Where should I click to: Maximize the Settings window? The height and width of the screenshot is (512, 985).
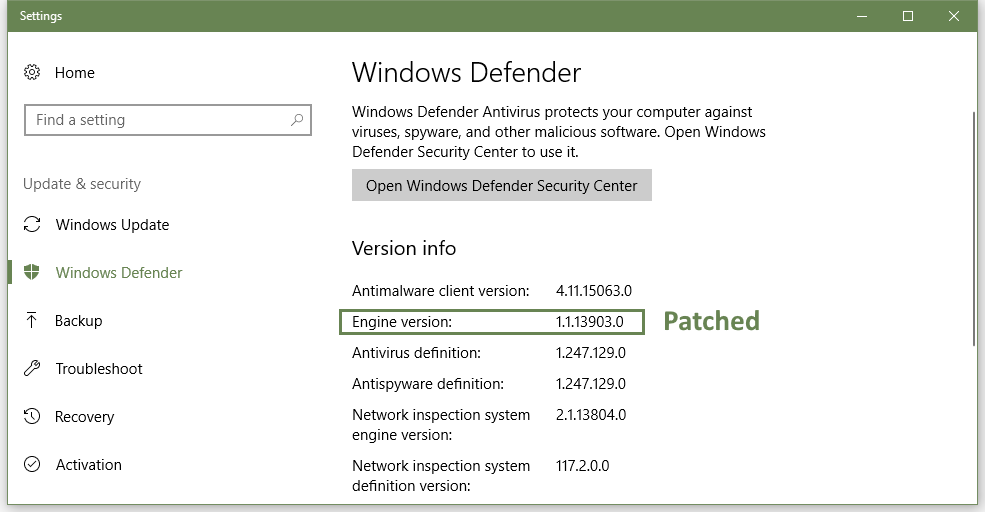908,16
